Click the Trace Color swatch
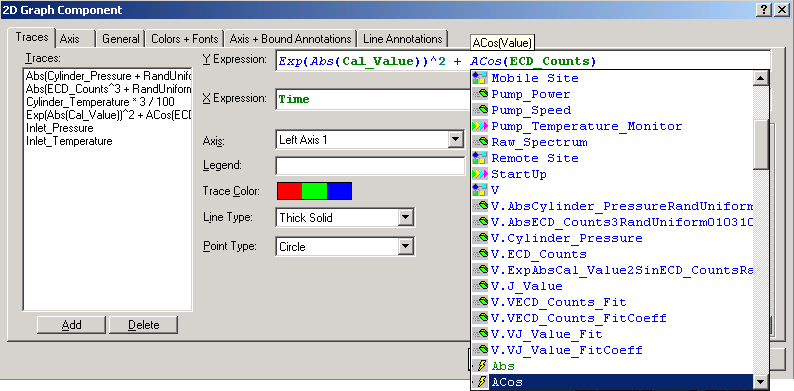The image size is (794, 391). (314, 191)
